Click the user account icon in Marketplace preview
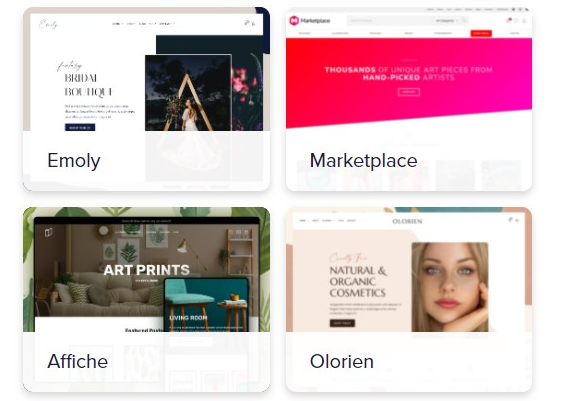Screen dimensions: 576x401 click(524, 21)
